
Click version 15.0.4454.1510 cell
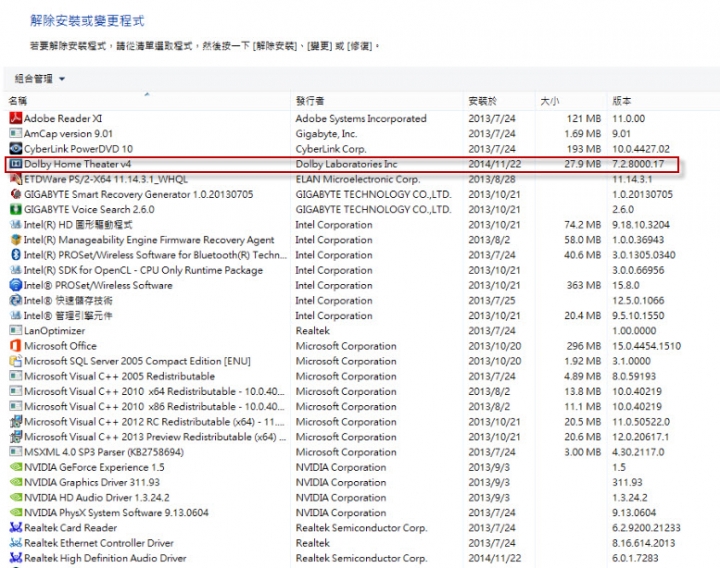pos(646,346)
